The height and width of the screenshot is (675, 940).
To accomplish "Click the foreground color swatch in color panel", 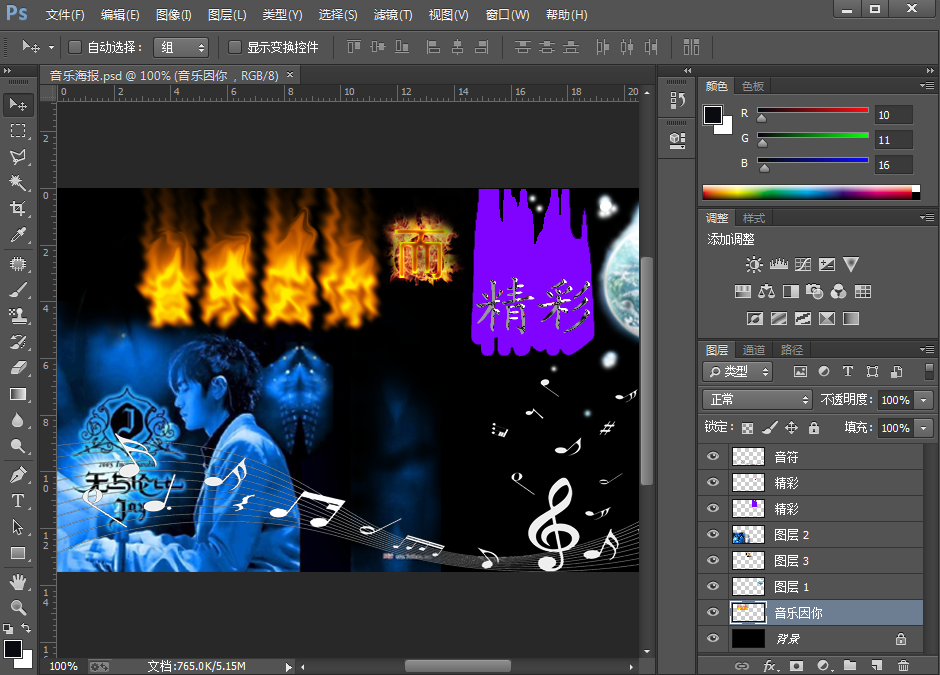I will click(713, 115).
